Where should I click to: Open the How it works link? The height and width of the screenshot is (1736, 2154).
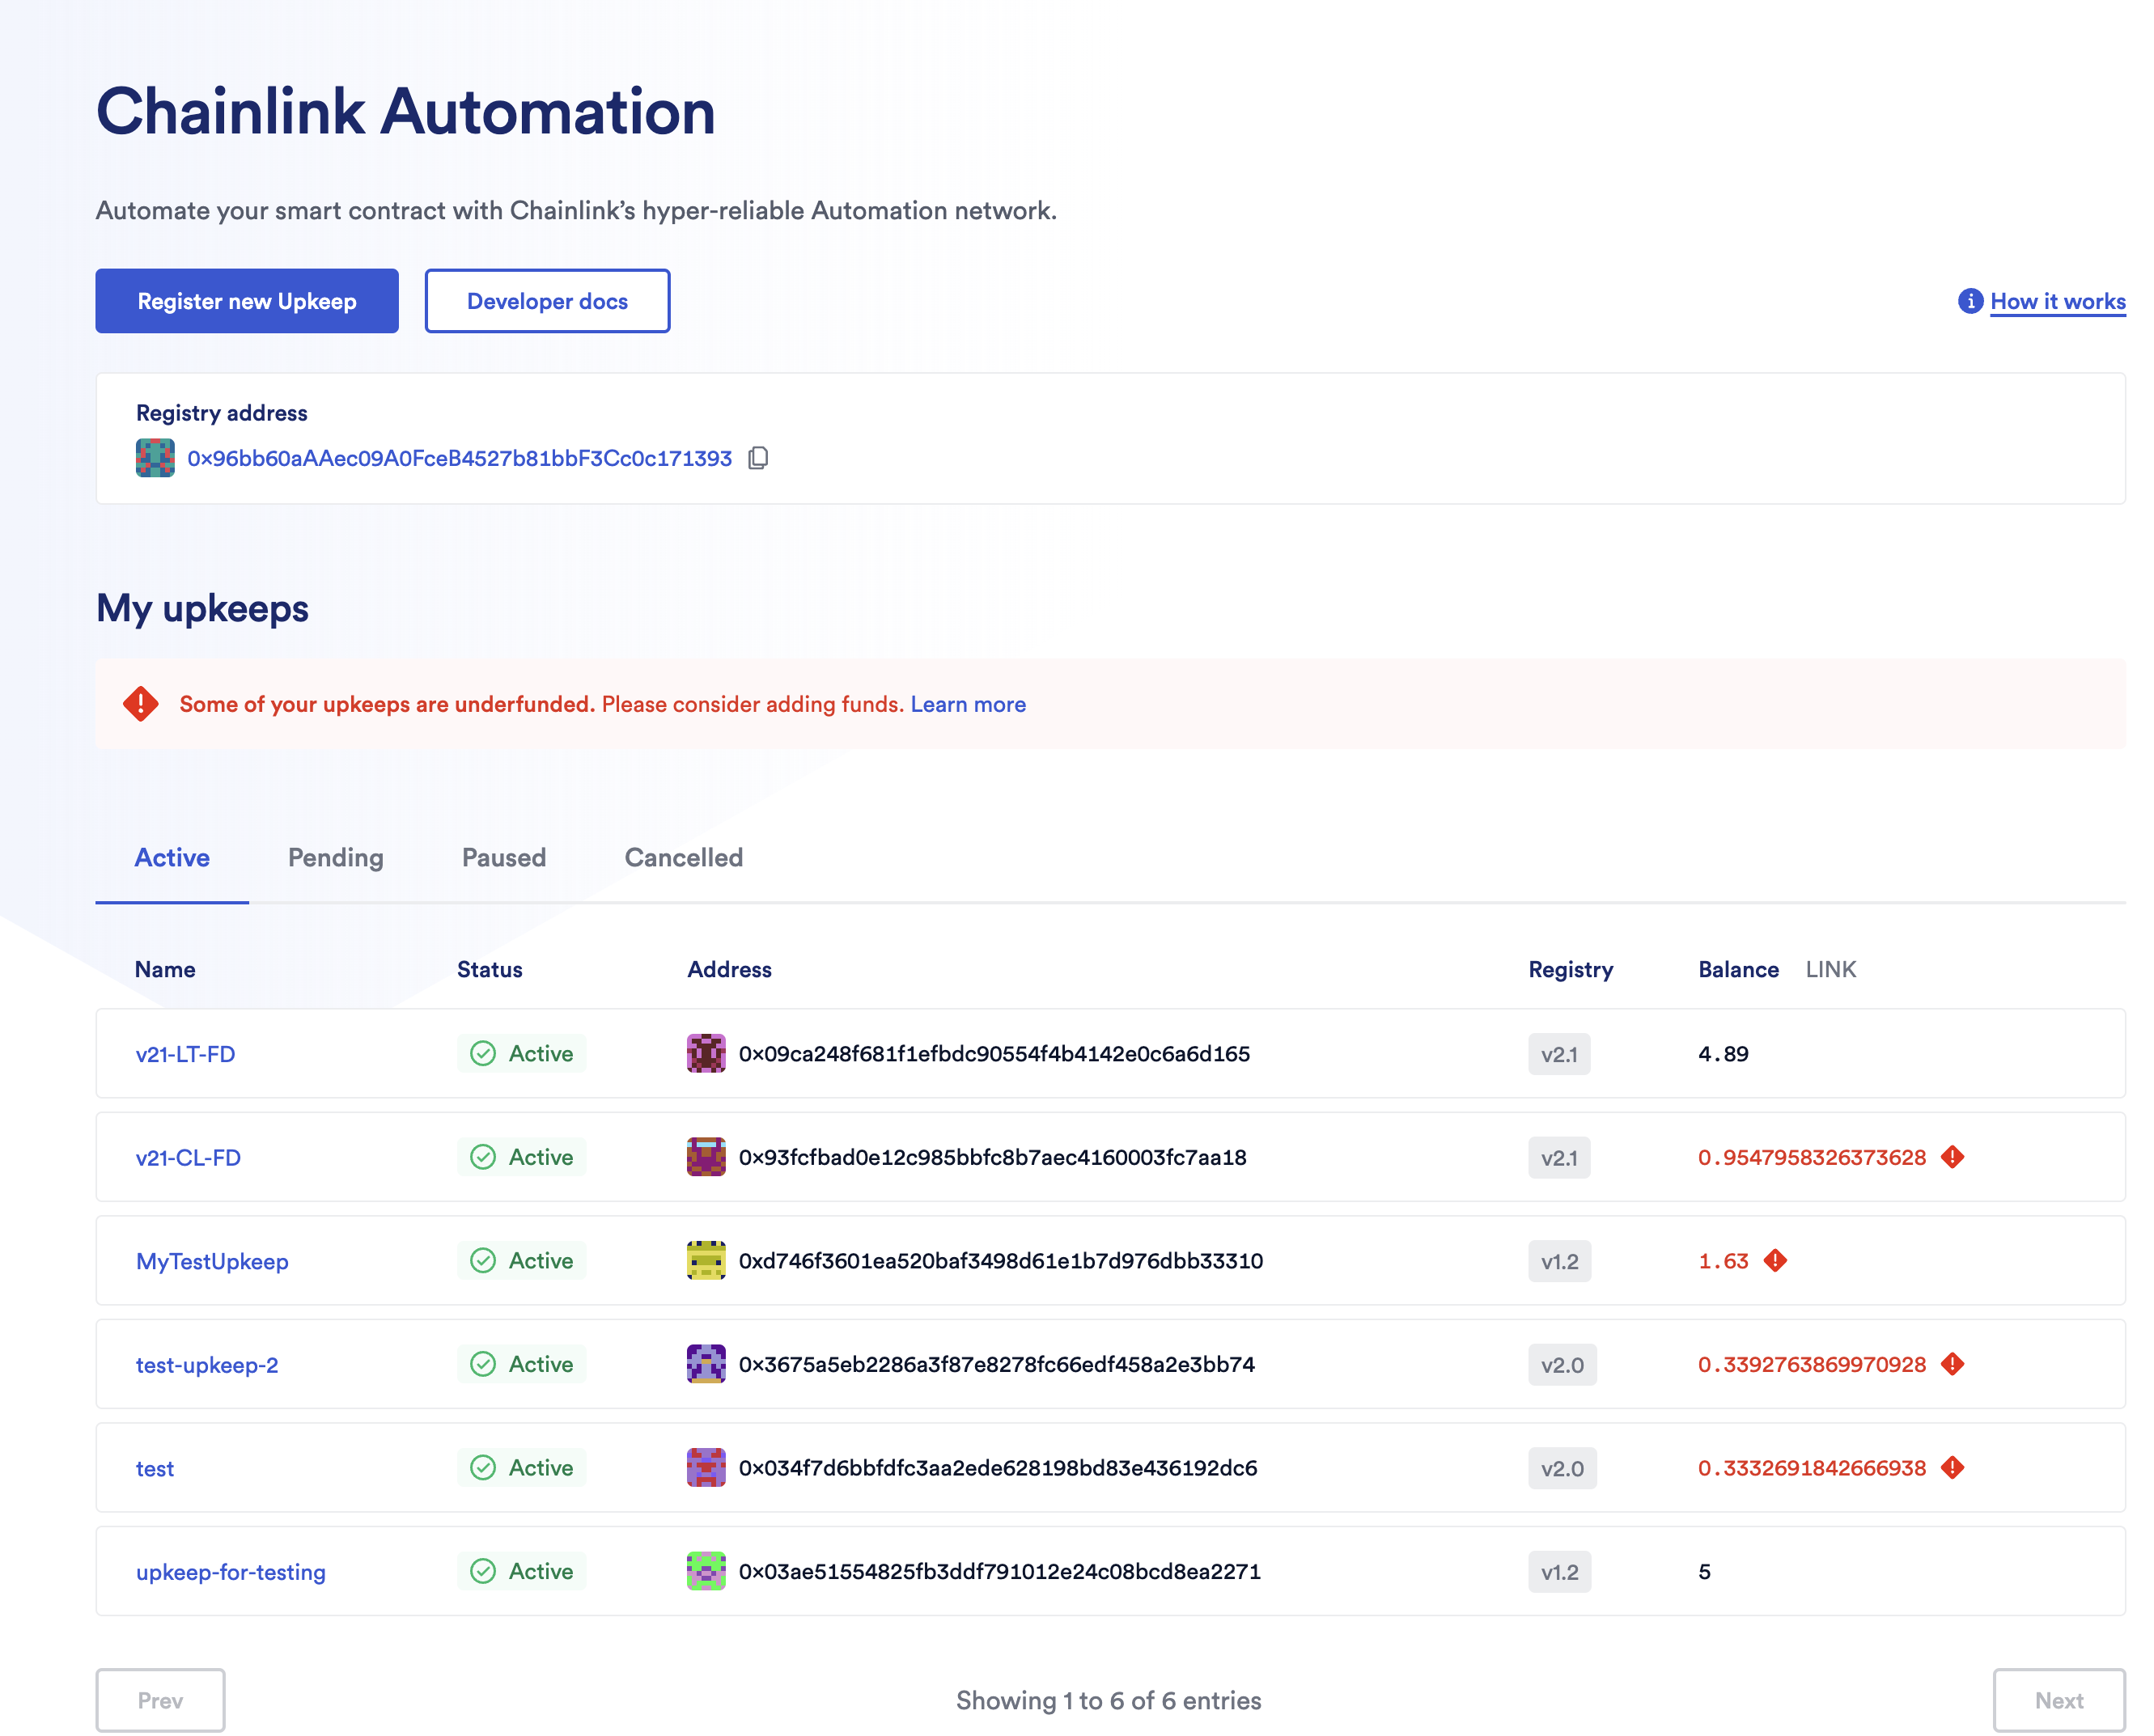(2057, 301)
